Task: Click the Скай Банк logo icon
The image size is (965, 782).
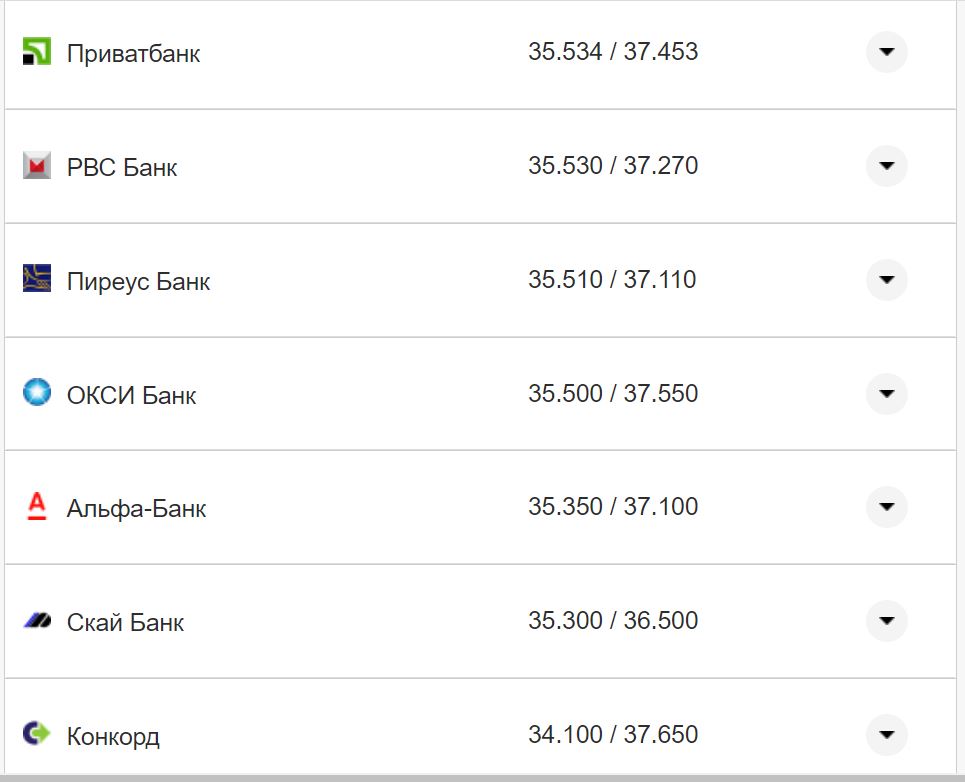Action: point(36,621)
